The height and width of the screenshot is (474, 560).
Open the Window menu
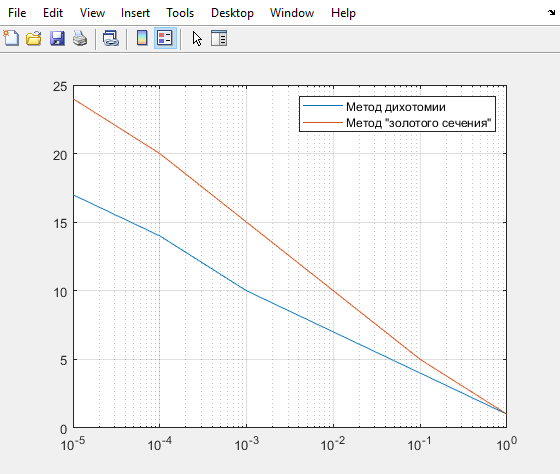coord(292,13)
